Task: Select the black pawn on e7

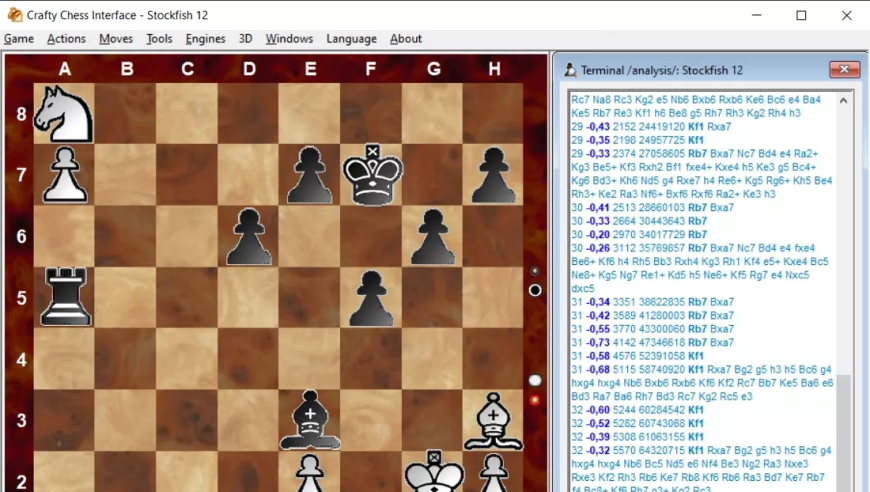Action: 310,175
